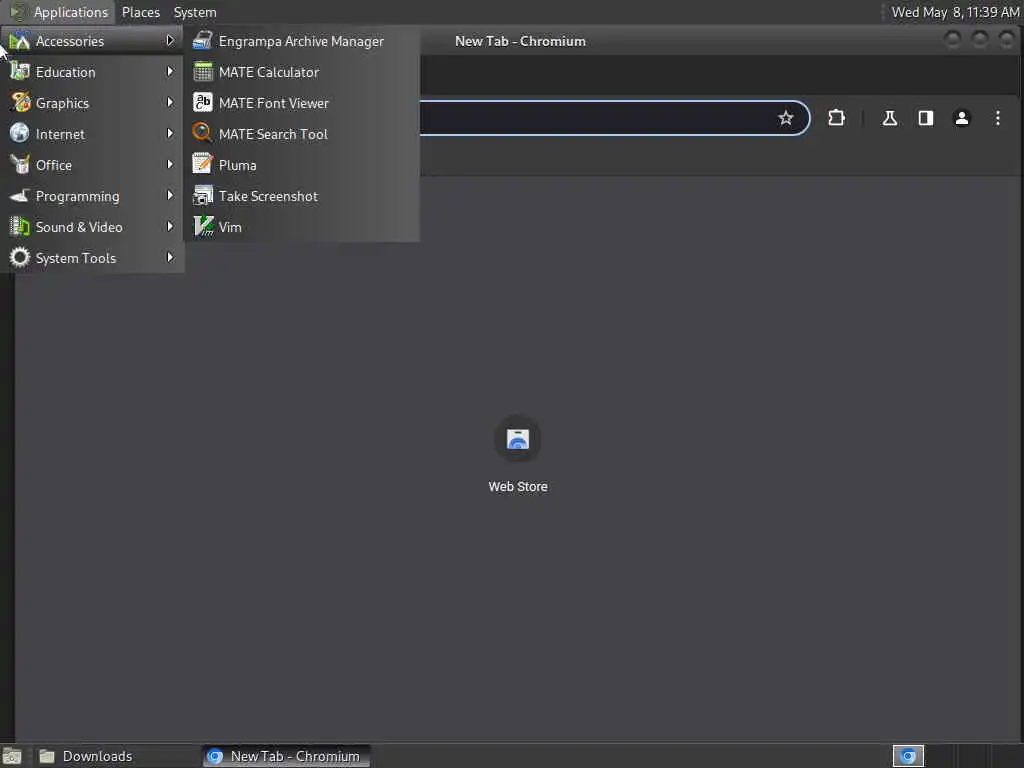Viewport: 1024px width, 768px height.
Task: Open Chromium three-dot menu
Action: (997, 118)
